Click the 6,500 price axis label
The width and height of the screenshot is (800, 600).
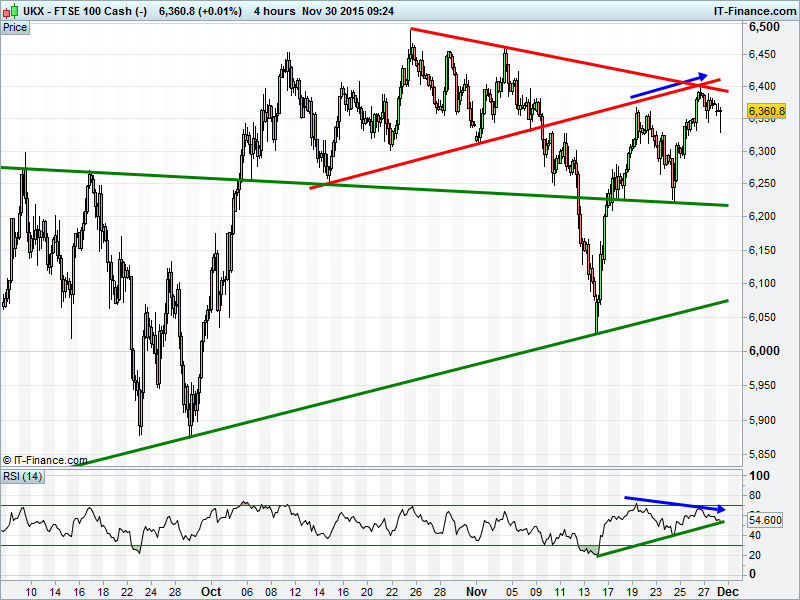point(764,27)
